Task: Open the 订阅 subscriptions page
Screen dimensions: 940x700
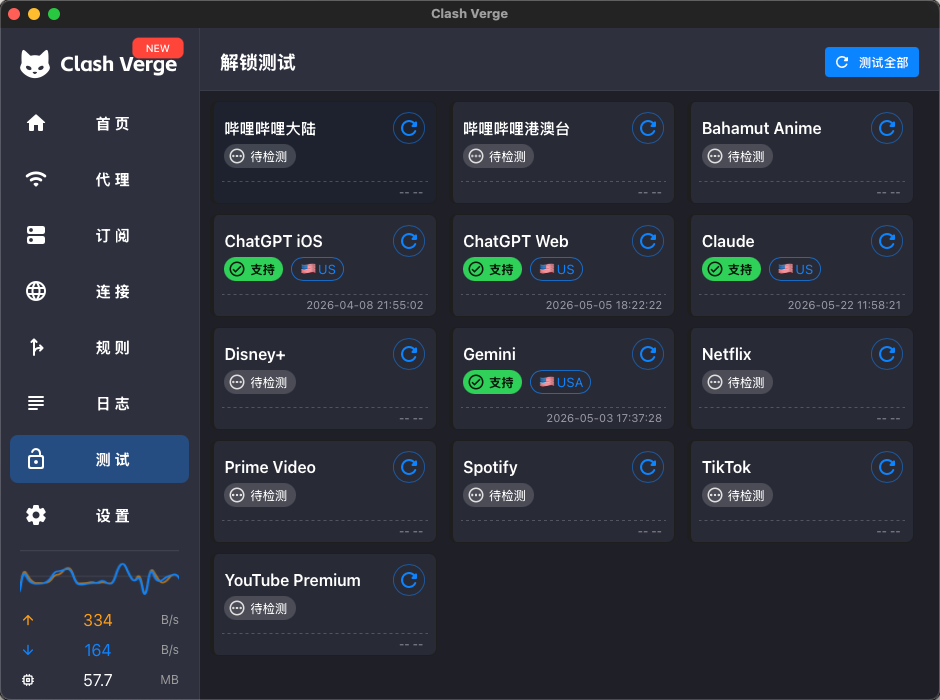Action: [100, 235]
